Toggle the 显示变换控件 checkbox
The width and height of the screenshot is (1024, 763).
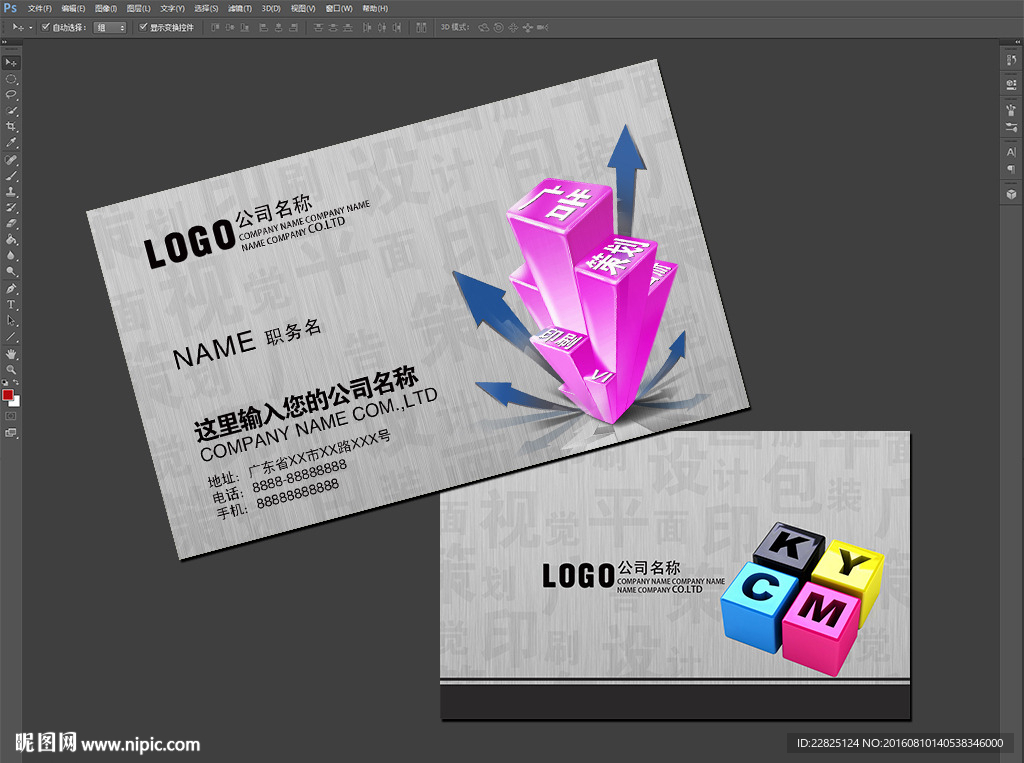click(143, 27)
